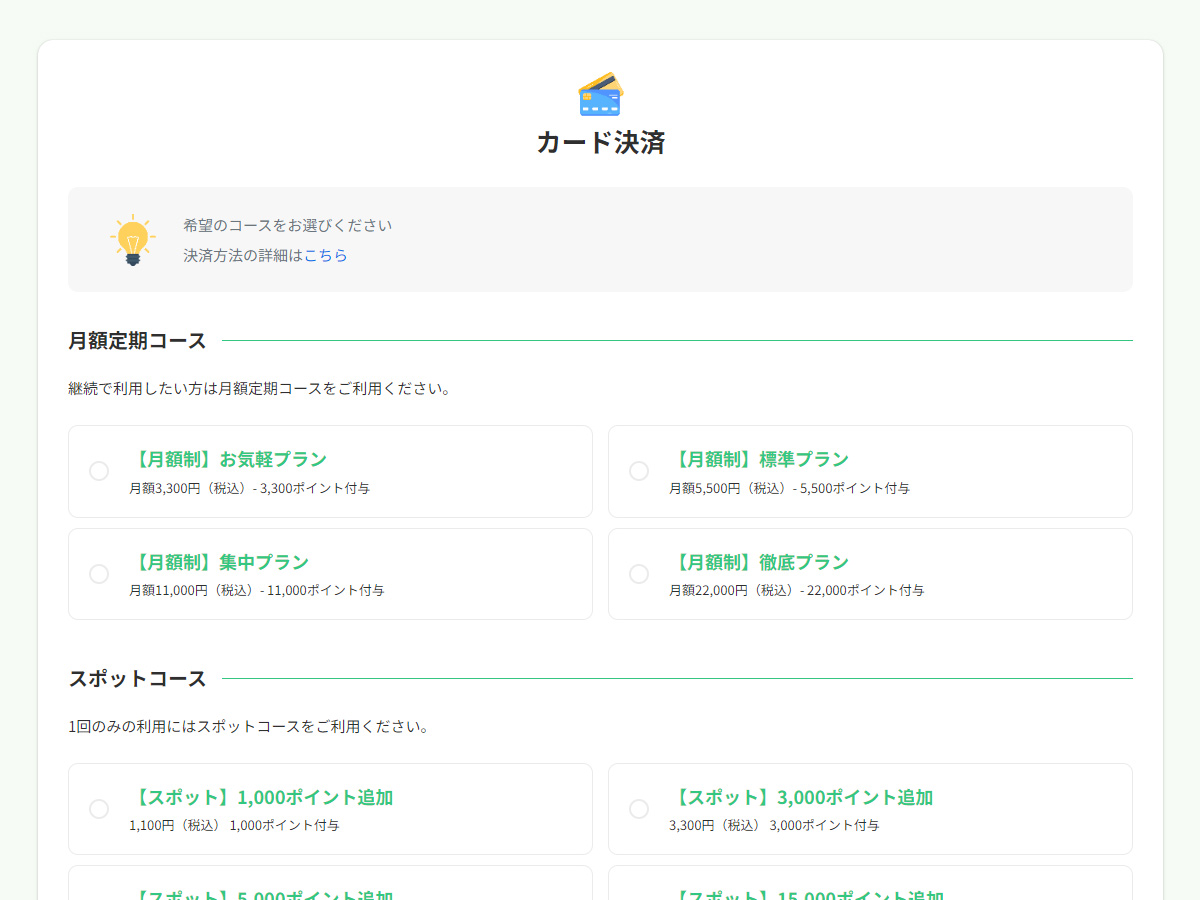Select the 標準プラン radio button
The image size is (1200, 900).
pyautogui.click(x=639, y=471)
